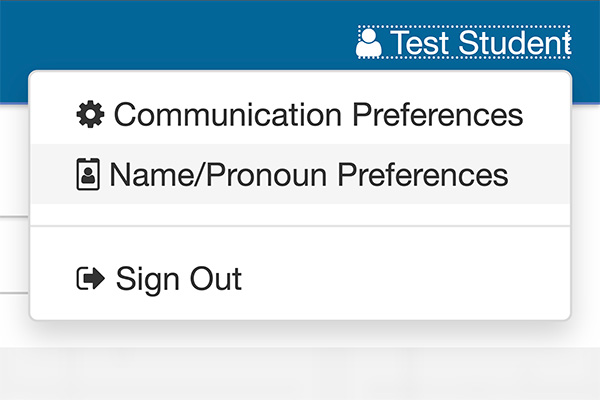
Task: Collapse the Test Student account dropdown
Action: pos(464,42)
